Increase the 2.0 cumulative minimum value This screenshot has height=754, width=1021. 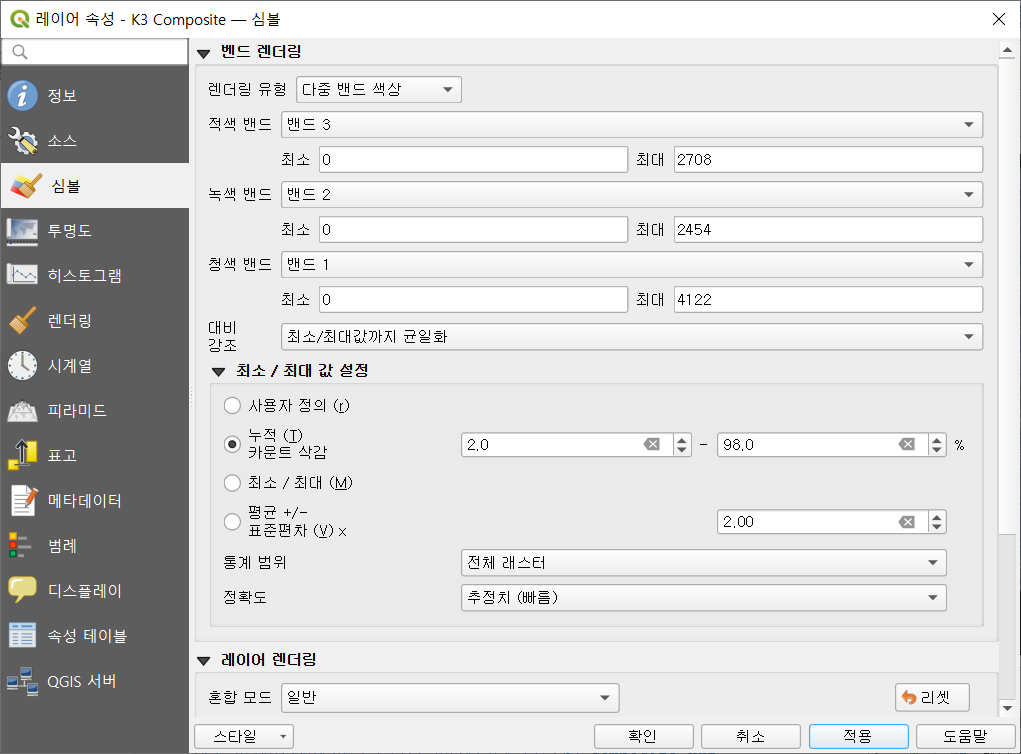point(682,440)
